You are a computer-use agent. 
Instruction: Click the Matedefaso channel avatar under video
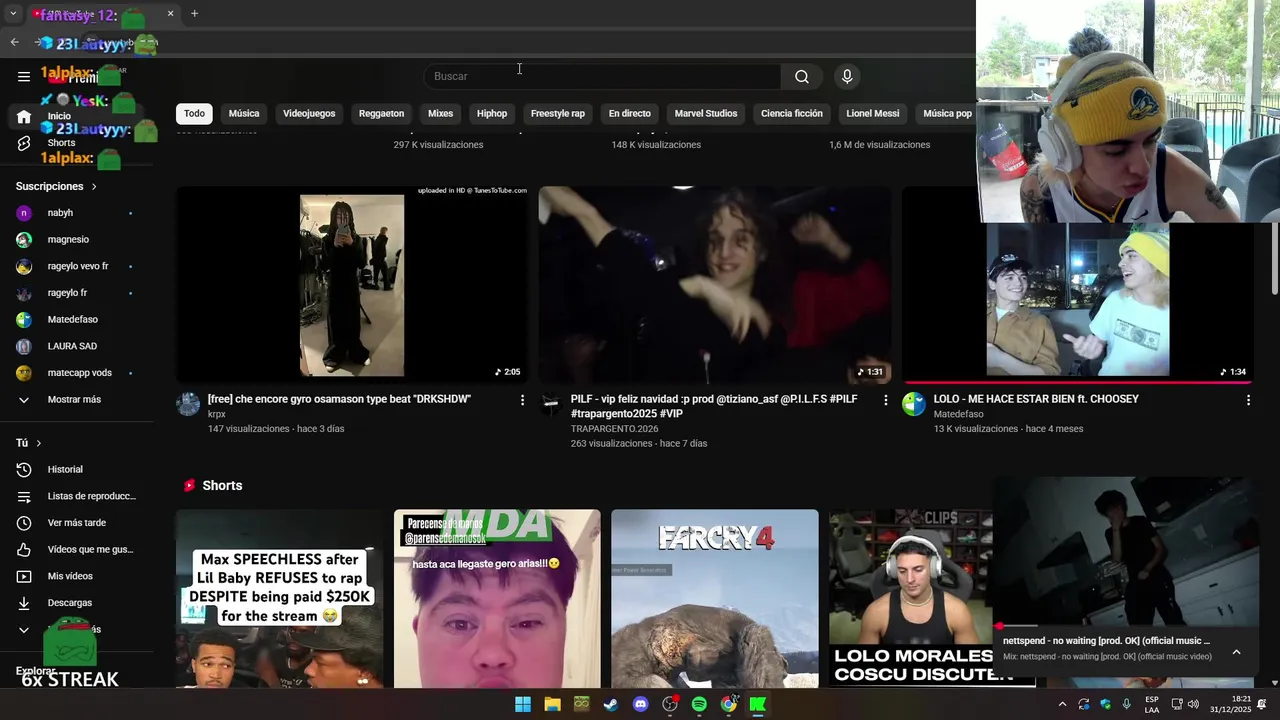pos(914,404)
